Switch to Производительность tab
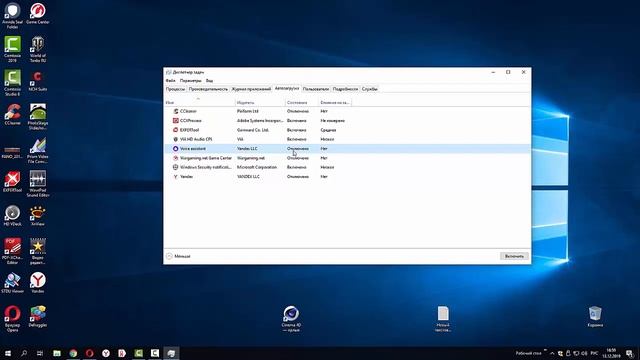640x360 pixels. tap(208, 89)
